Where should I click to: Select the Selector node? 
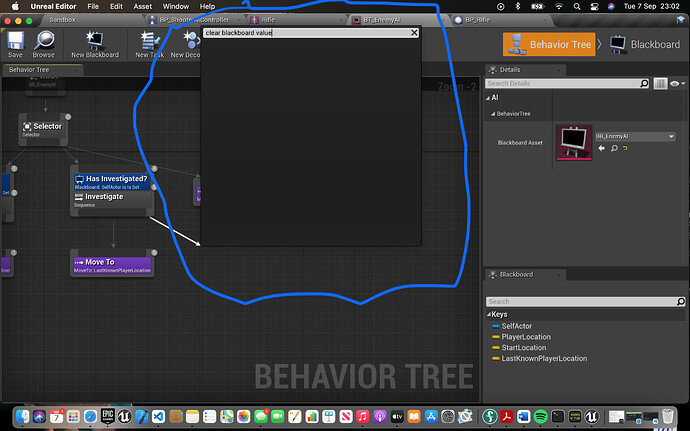[x=43, y=129]
